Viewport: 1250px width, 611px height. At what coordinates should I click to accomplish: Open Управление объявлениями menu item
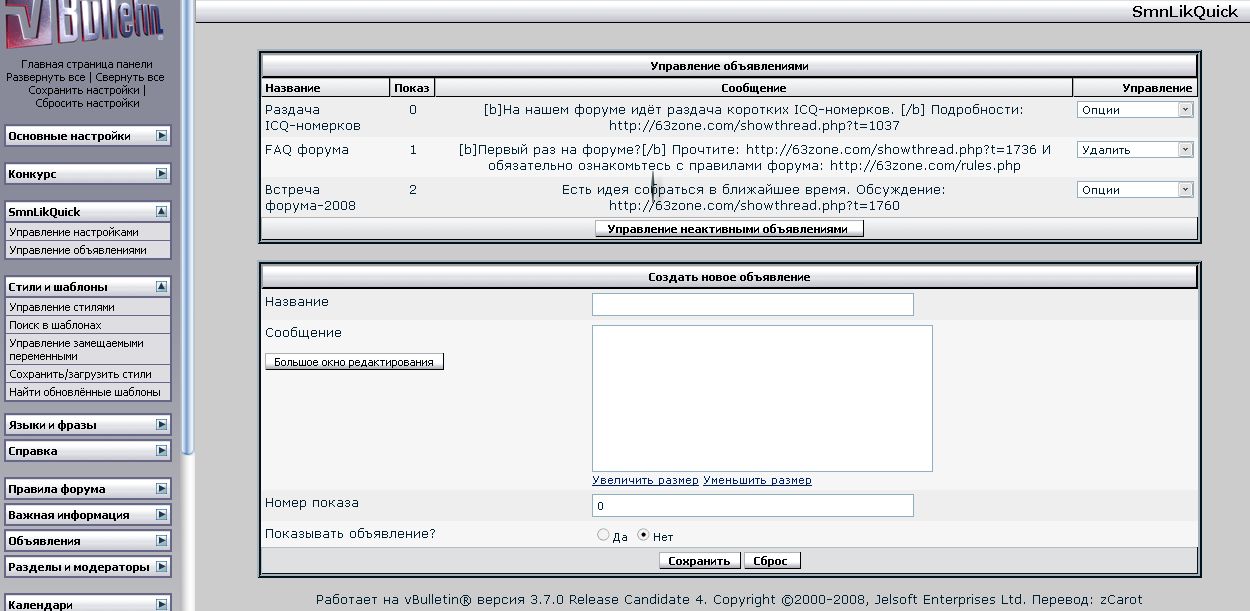click(x=87, y=250)
